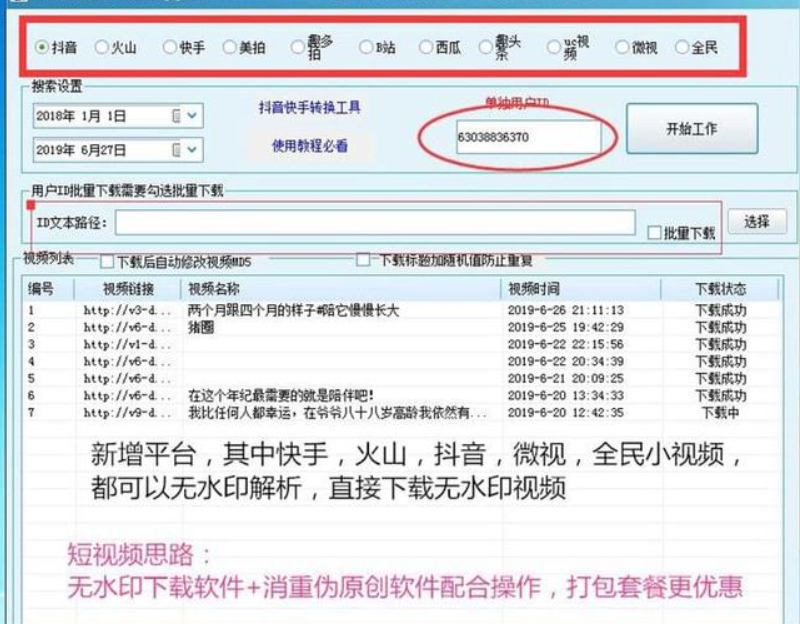The height and width of the screenshot is (624, 800).
Task: Enable 下载后自动修改视频MD5 checkbox
Action: pyautogui.click(x=107, y=262)
